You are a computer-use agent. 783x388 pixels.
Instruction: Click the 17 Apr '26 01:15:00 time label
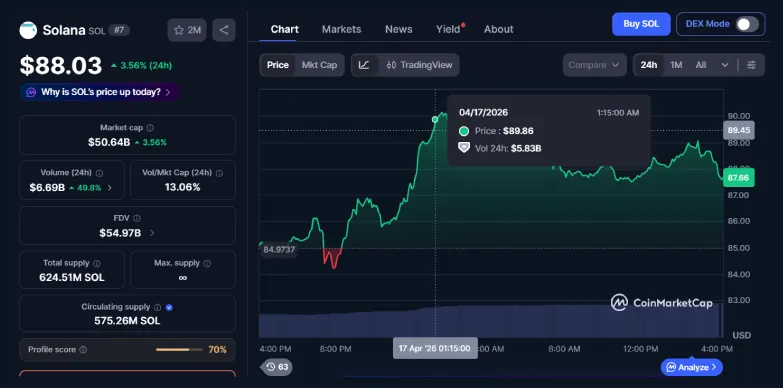click(435, 348)
